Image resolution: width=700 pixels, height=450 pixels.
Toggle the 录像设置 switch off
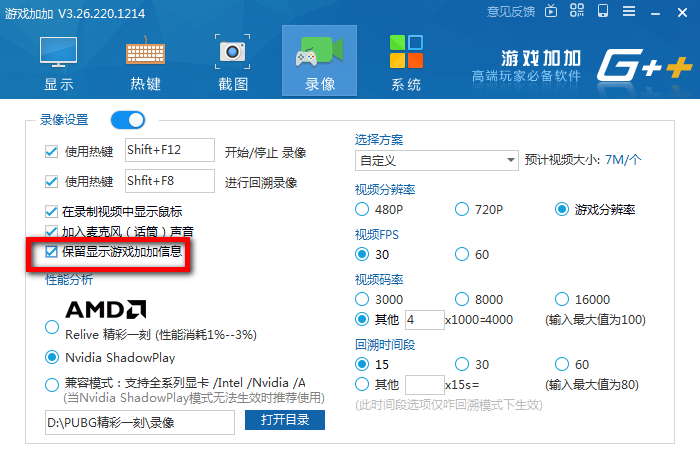128,120
